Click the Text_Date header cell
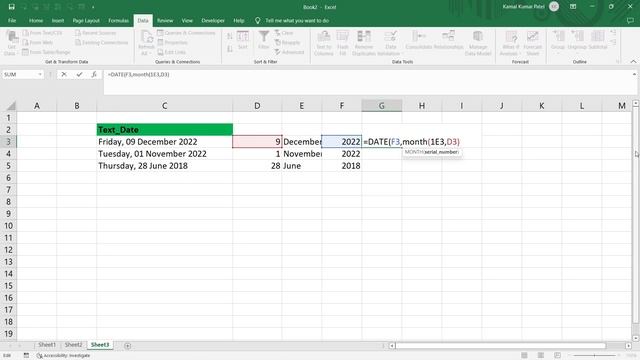Image resolution: width=640 pixels, height=360 pixels. [x=164, y=130]
